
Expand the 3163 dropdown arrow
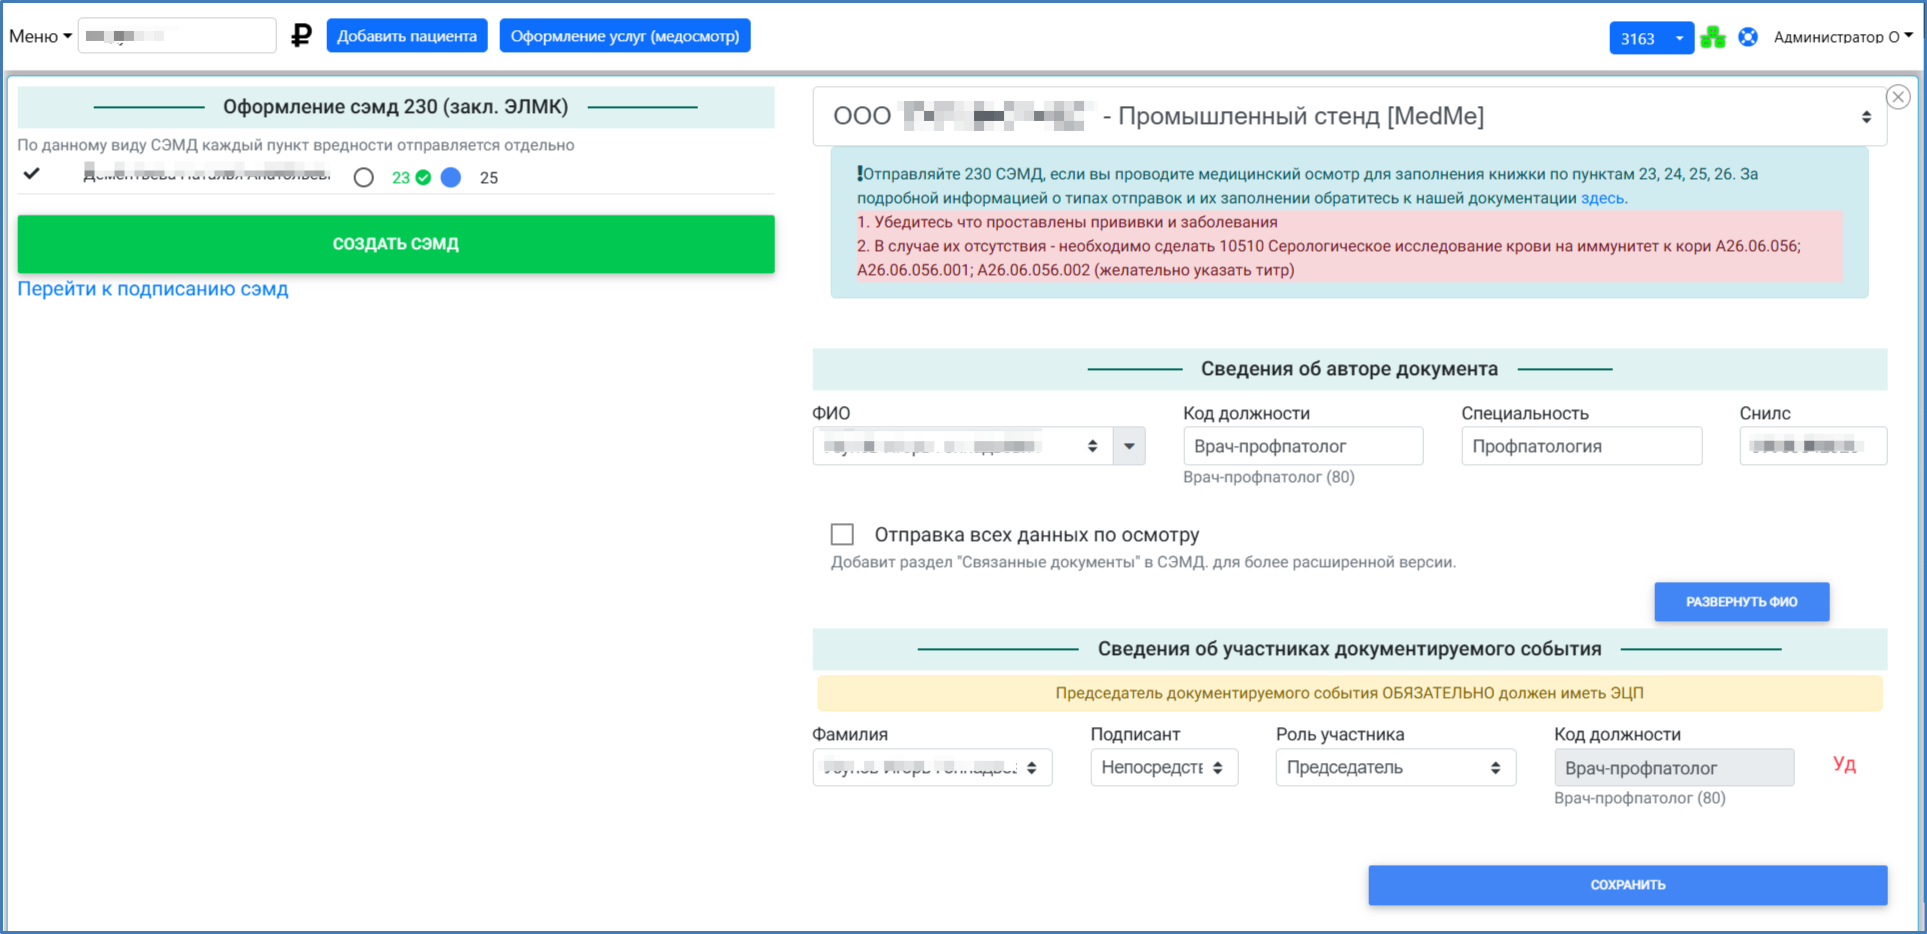coord(1680,38)
